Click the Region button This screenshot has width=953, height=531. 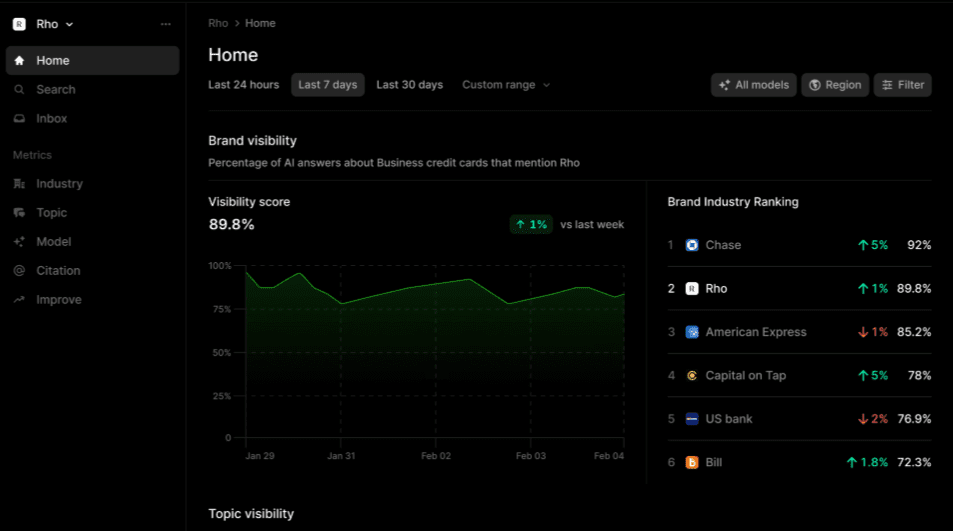(835, 85)
